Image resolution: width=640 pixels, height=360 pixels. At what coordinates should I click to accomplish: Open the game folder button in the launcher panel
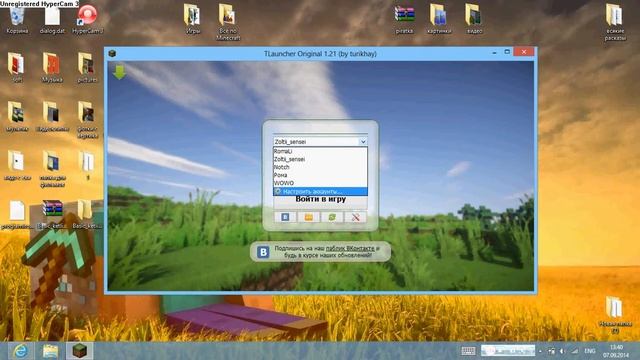[x=309, y=217]
